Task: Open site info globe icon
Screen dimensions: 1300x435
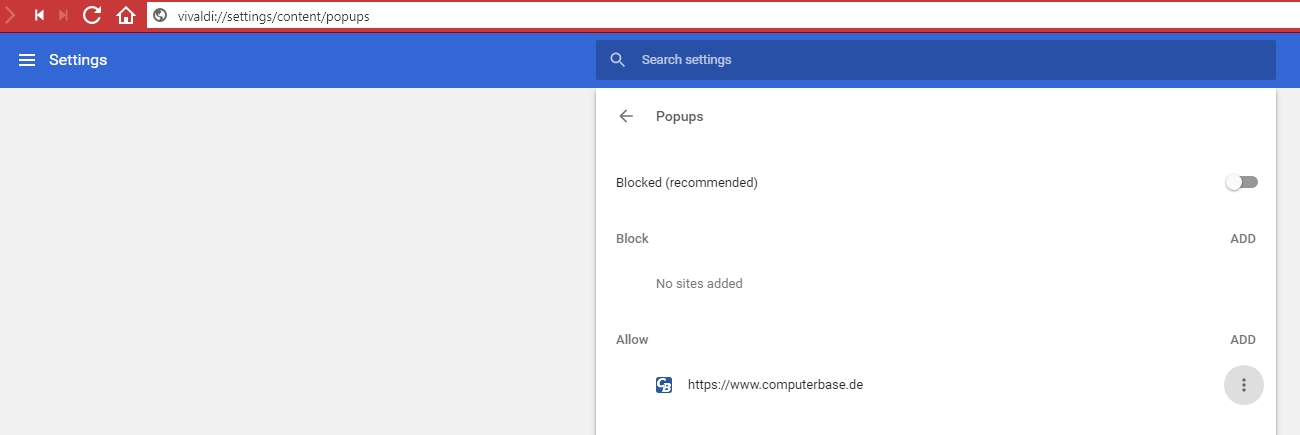Action: pos(160,16)
